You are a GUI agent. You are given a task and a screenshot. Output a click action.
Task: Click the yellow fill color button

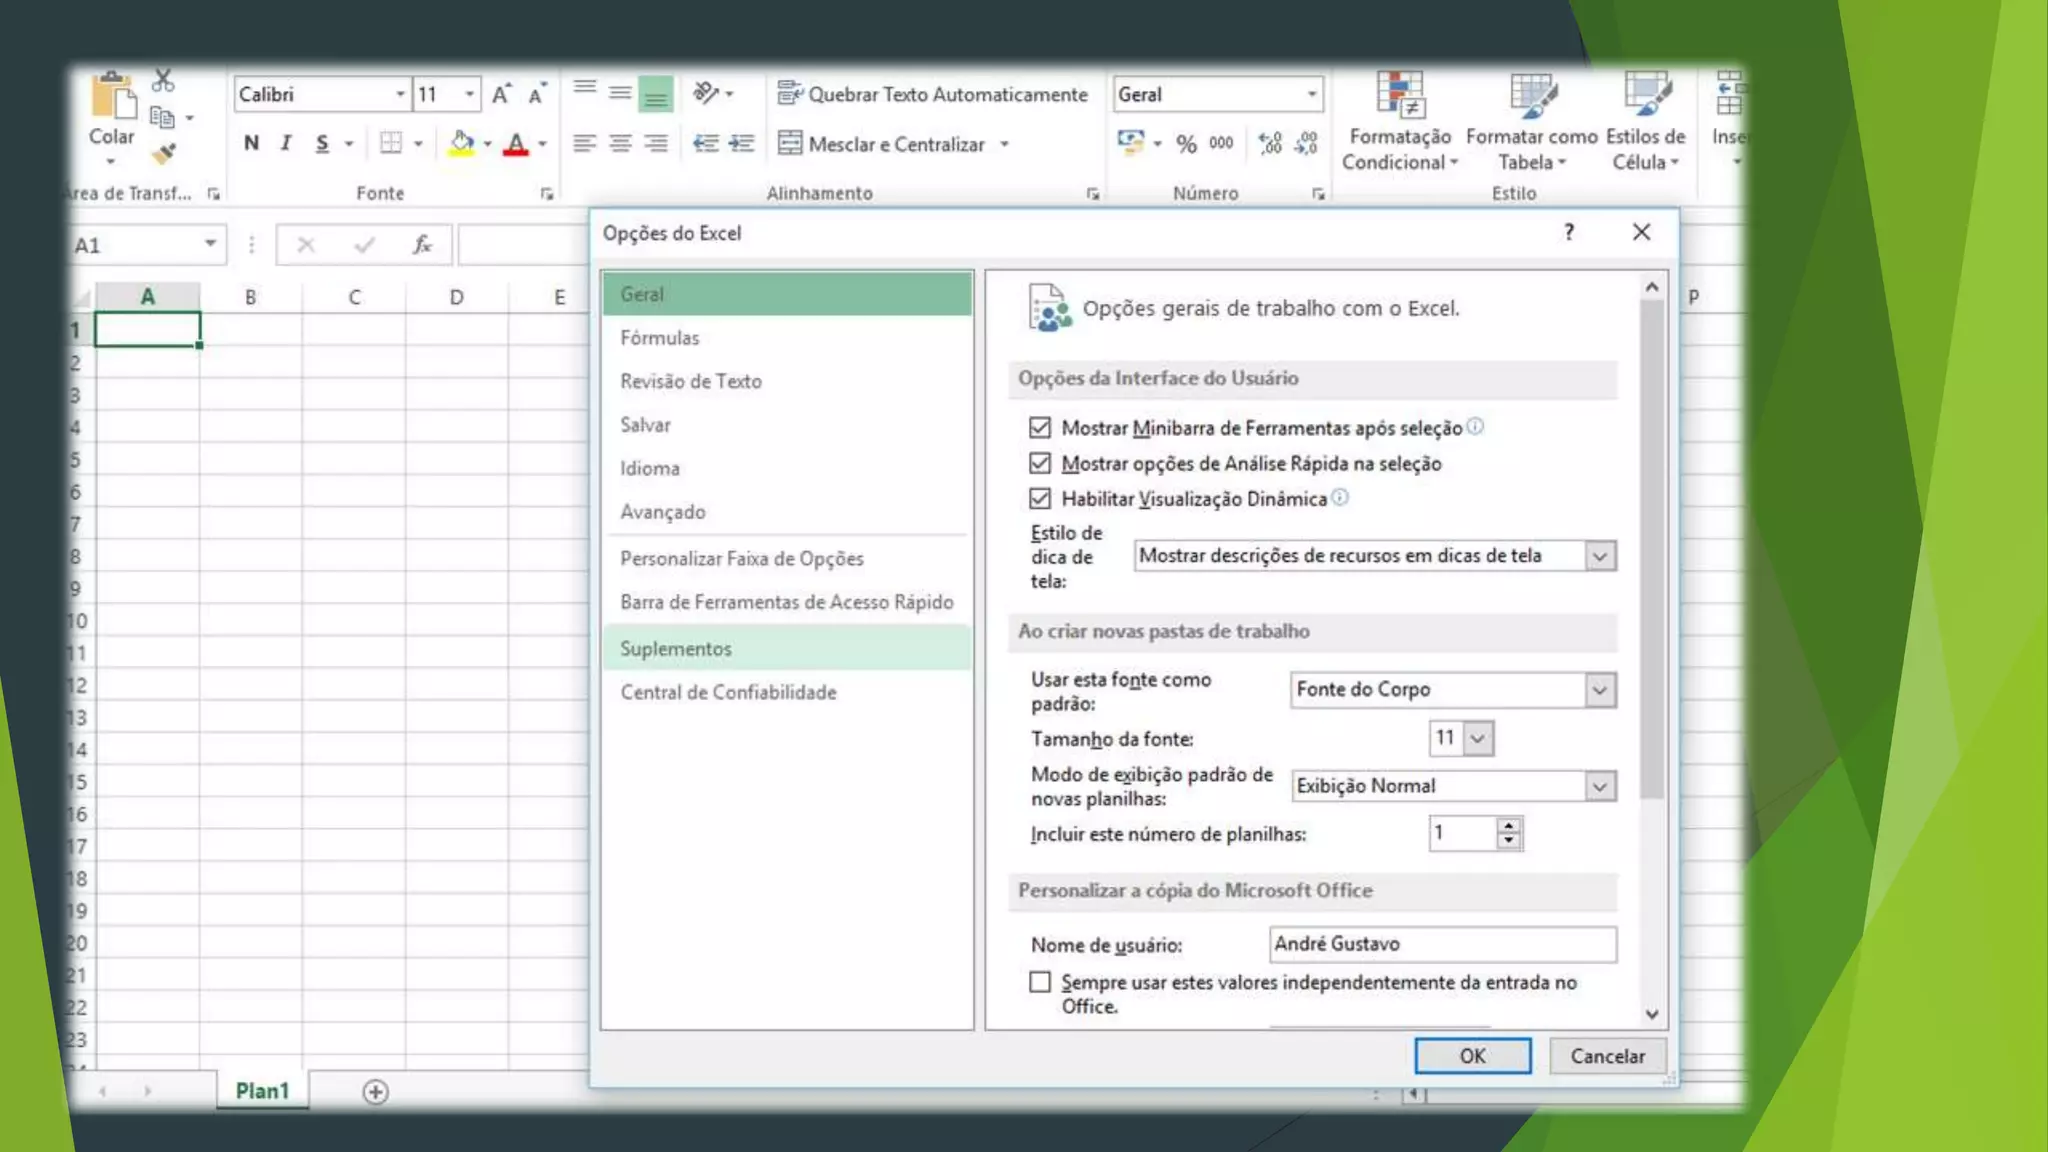461,143
